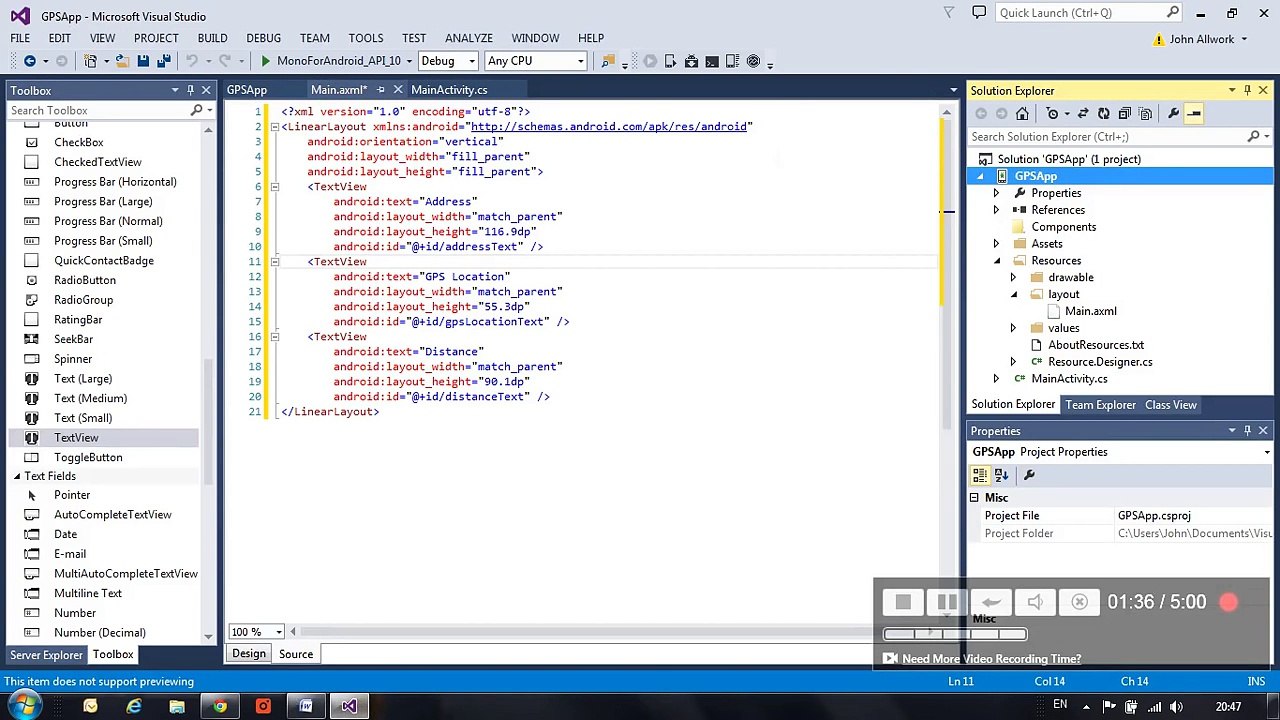Collapse Resources folder in Solution Explorer
1280x720 pixels.
pos(996,261)
